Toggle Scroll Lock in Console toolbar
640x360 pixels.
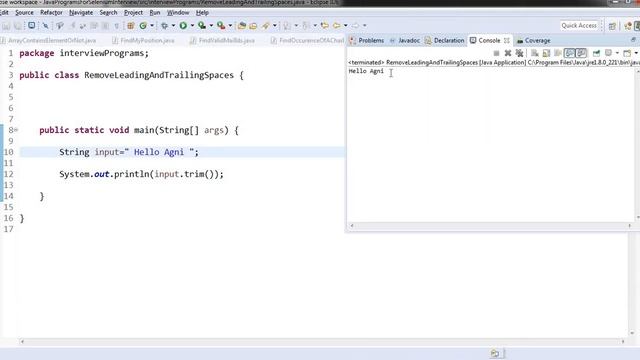[x=546, y=53]
